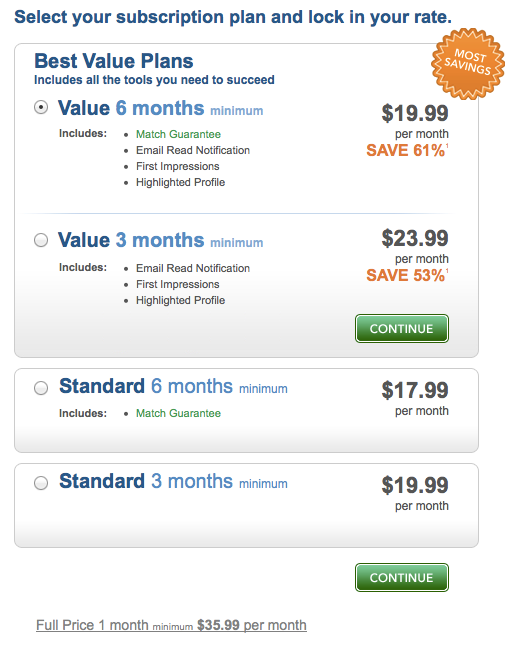
Task: Click the Standard 6 months plan title
Action: point(173,386)
